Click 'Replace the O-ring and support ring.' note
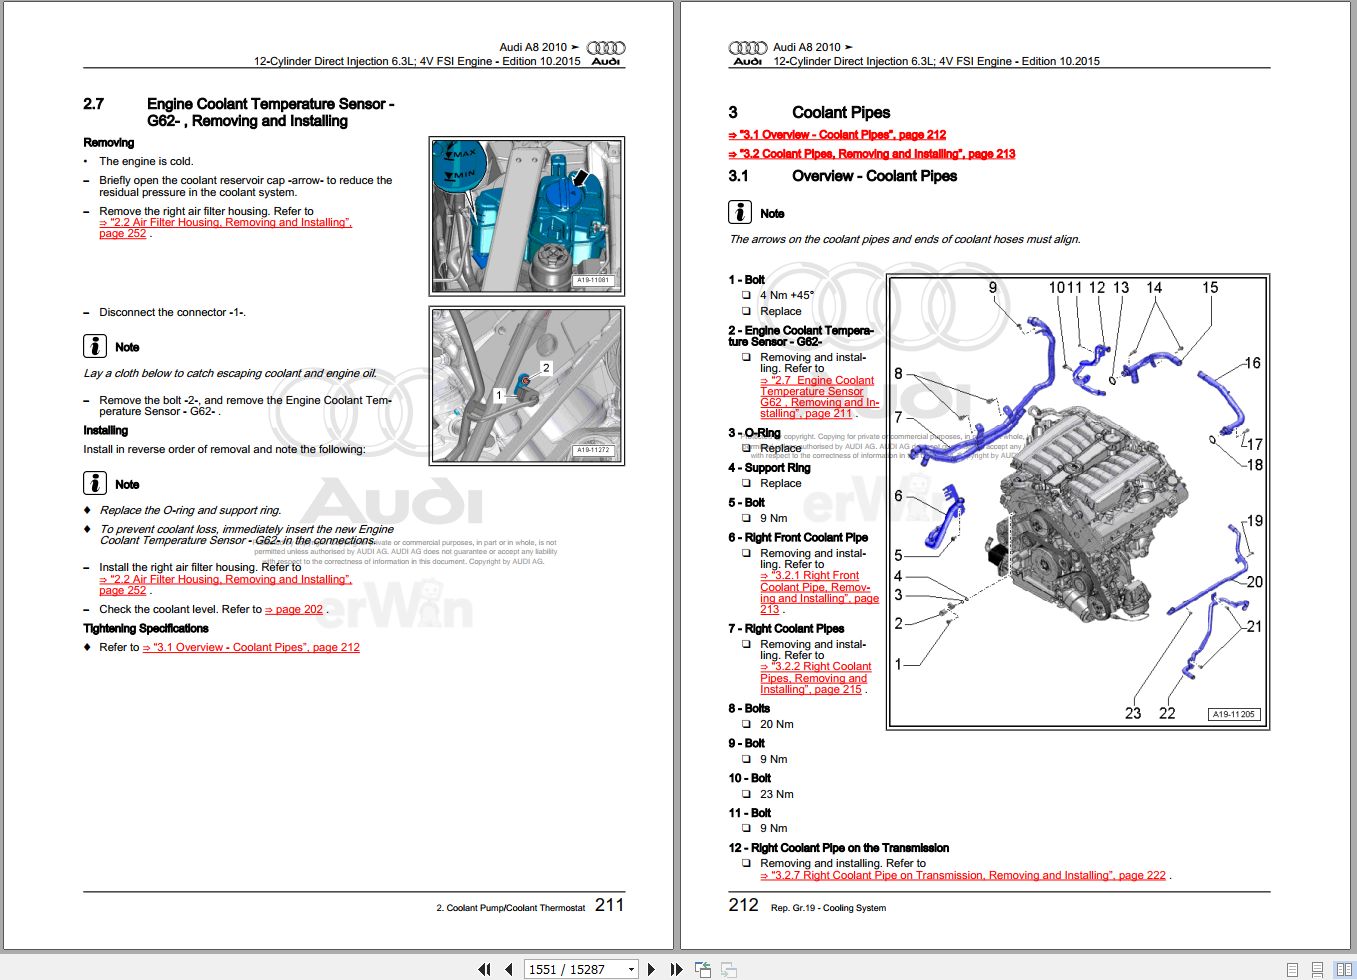The image size is (1357, 980). (190, 510)
